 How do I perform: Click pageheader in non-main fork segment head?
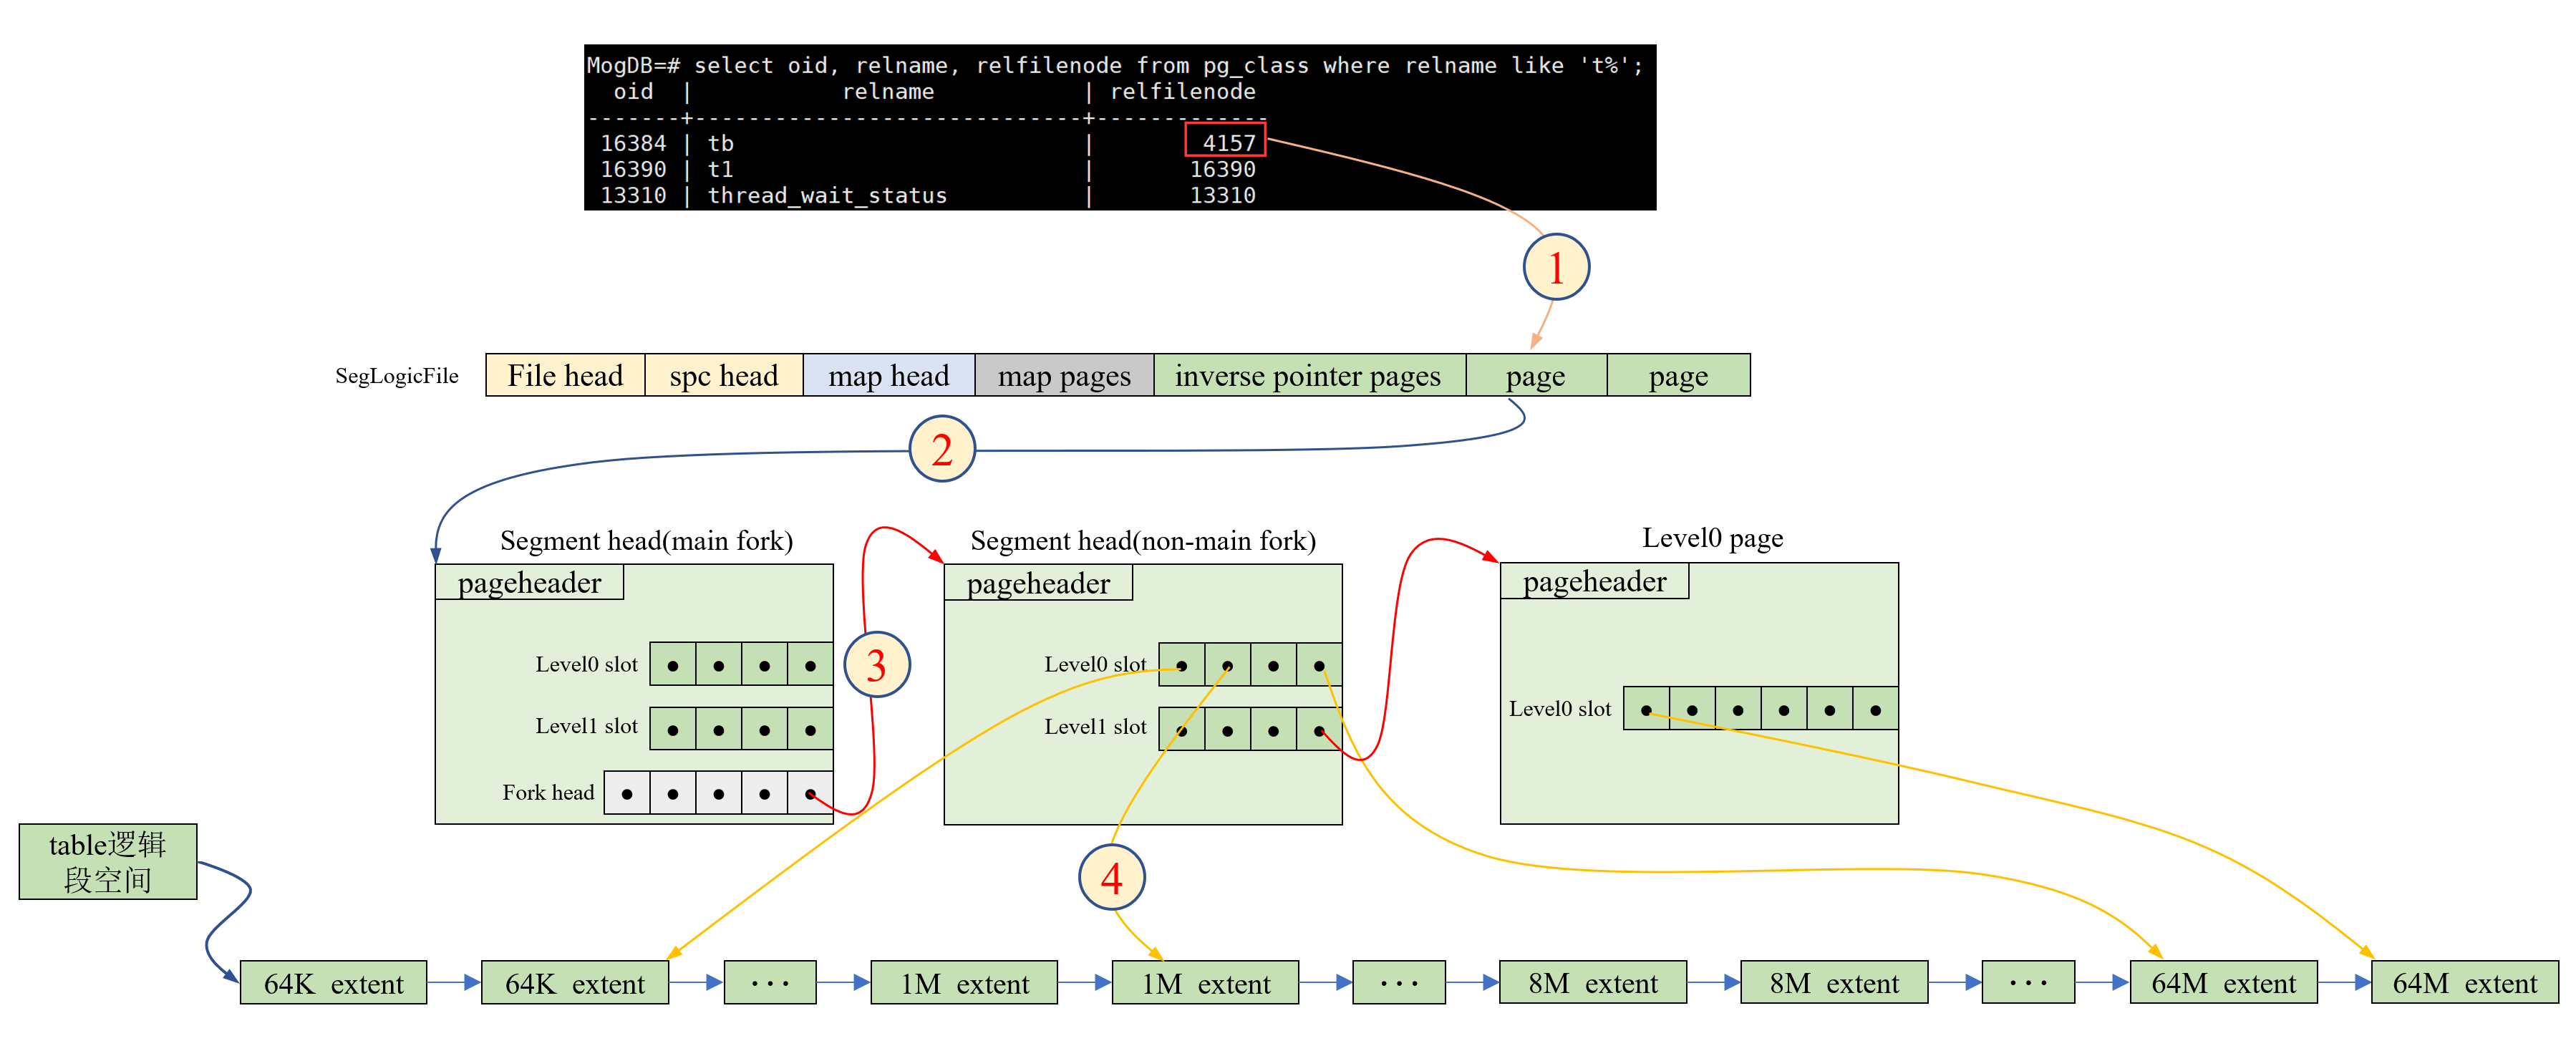click(x=1038, y=583)
